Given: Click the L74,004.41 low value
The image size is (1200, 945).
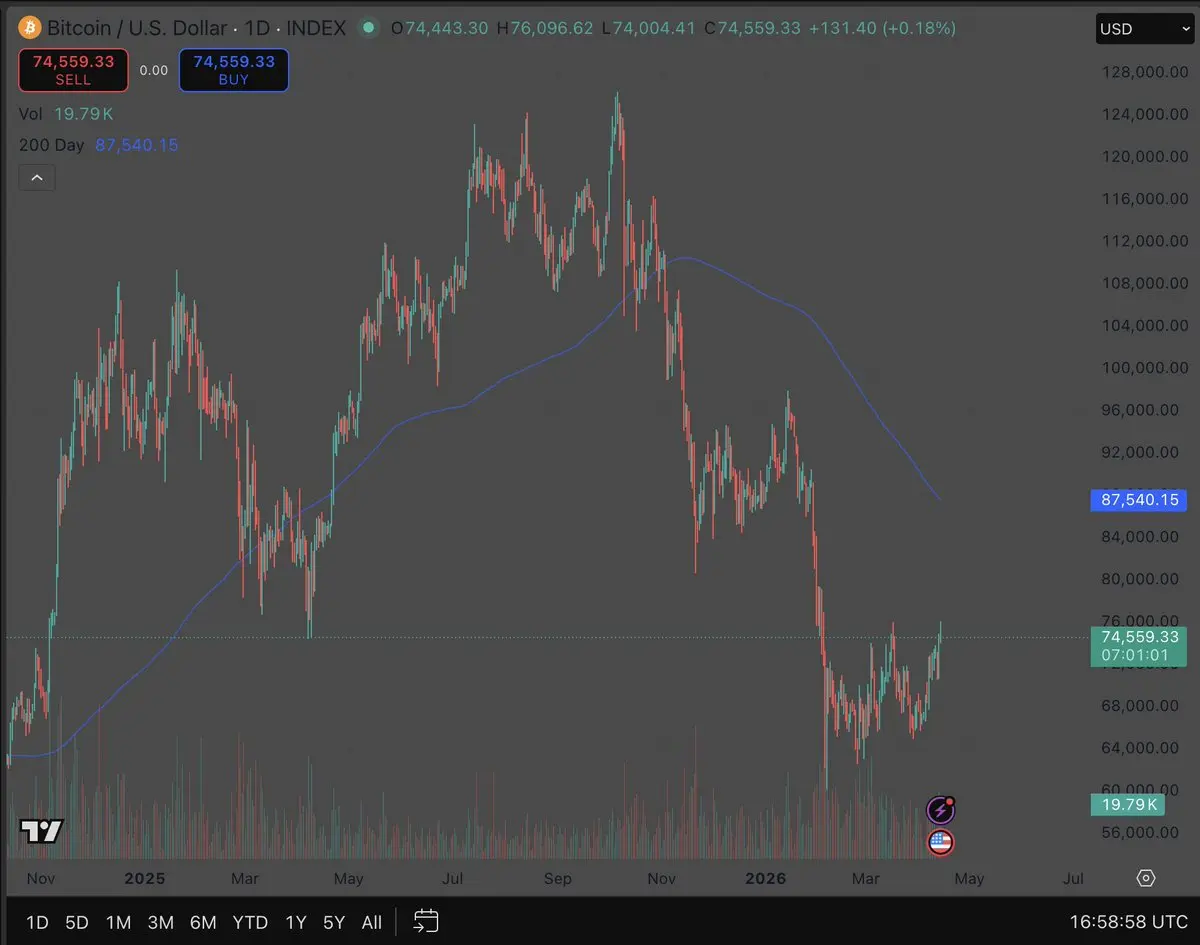Looking at the screenshot, I should (648, 28).
